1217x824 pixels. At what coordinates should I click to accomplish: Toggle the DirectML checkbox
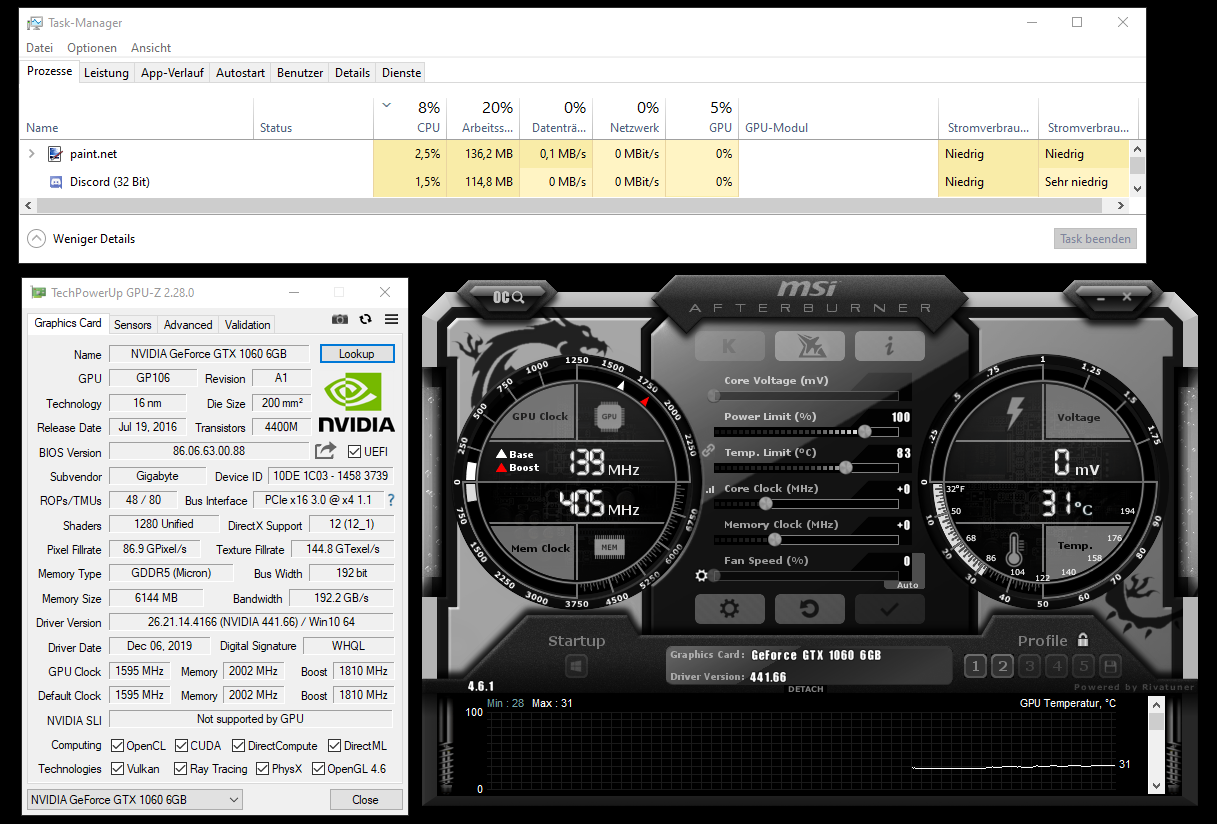[x=335, y=746]
